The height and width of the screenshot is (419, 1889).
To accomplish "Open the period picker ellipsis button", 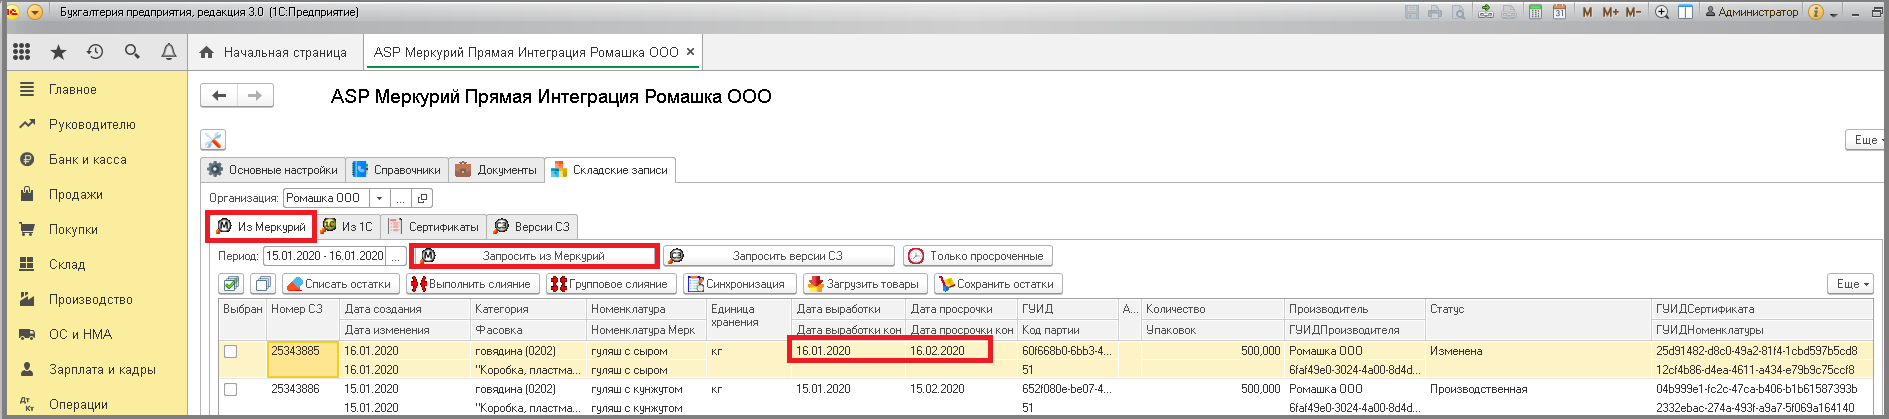I will tap(396, 256).
